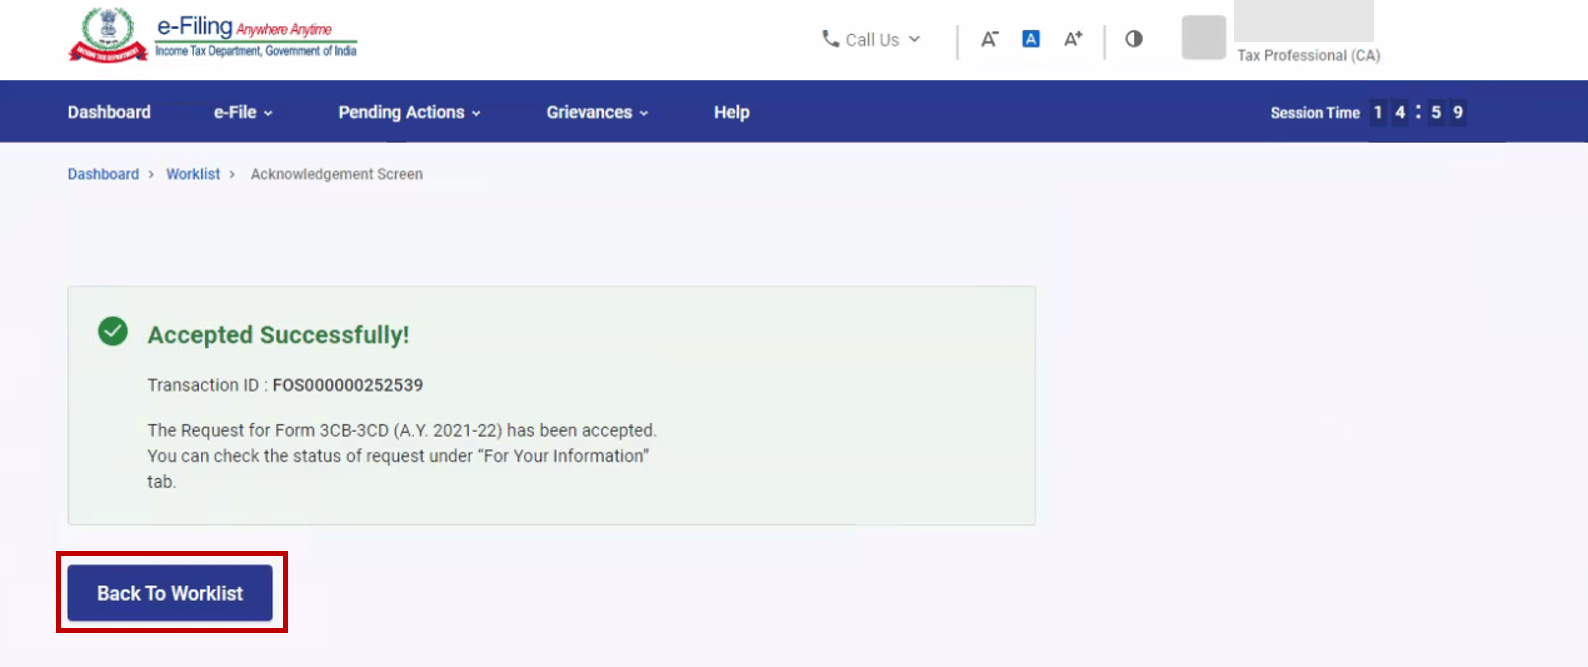Expand the e-File menu
The height and width of the screenshot is (667, 1588).
point(243,112)
